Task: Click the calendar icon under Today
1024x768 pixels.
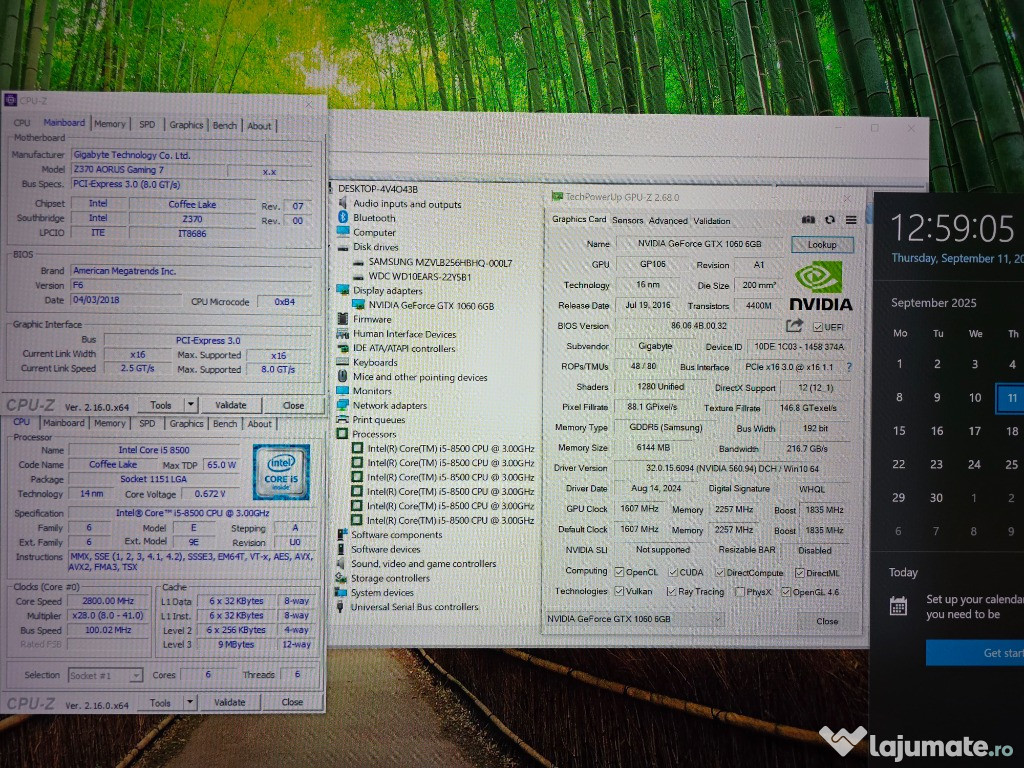Action: (899, 606)
